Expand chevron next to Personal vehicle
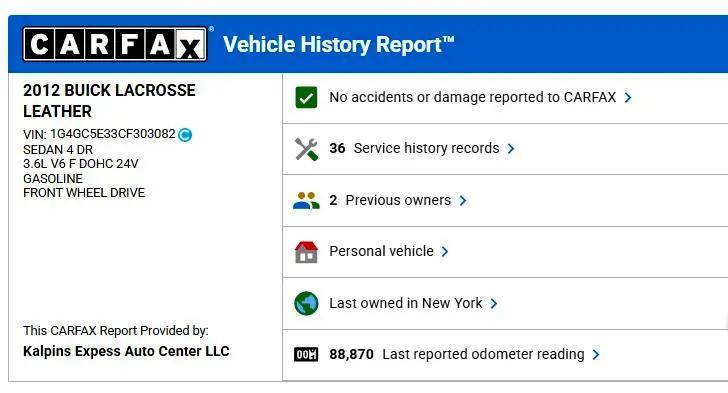Image resolution: width=728 pixels, height=393 pixels. (445, 252)
